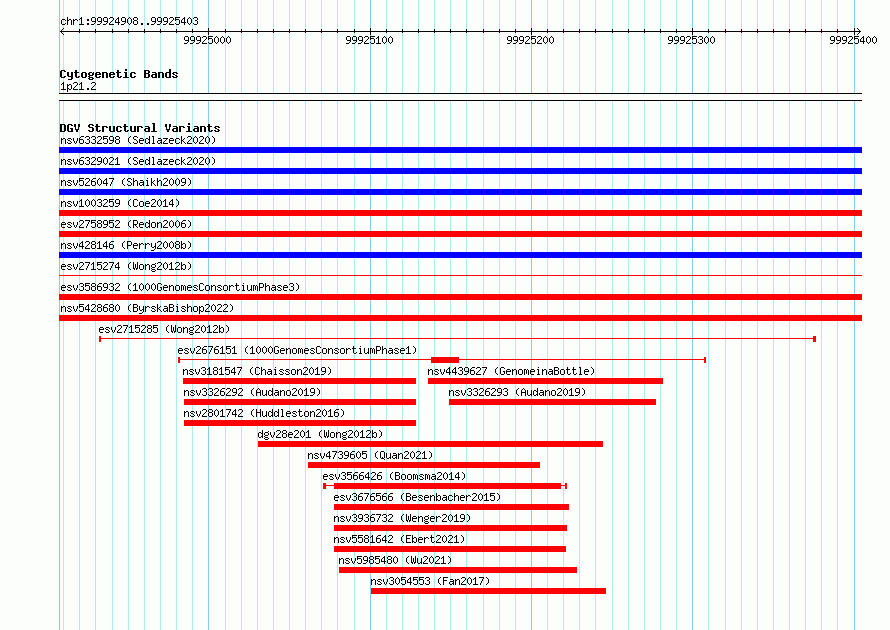Click the 99925100 ruler position label

(369, 40)
